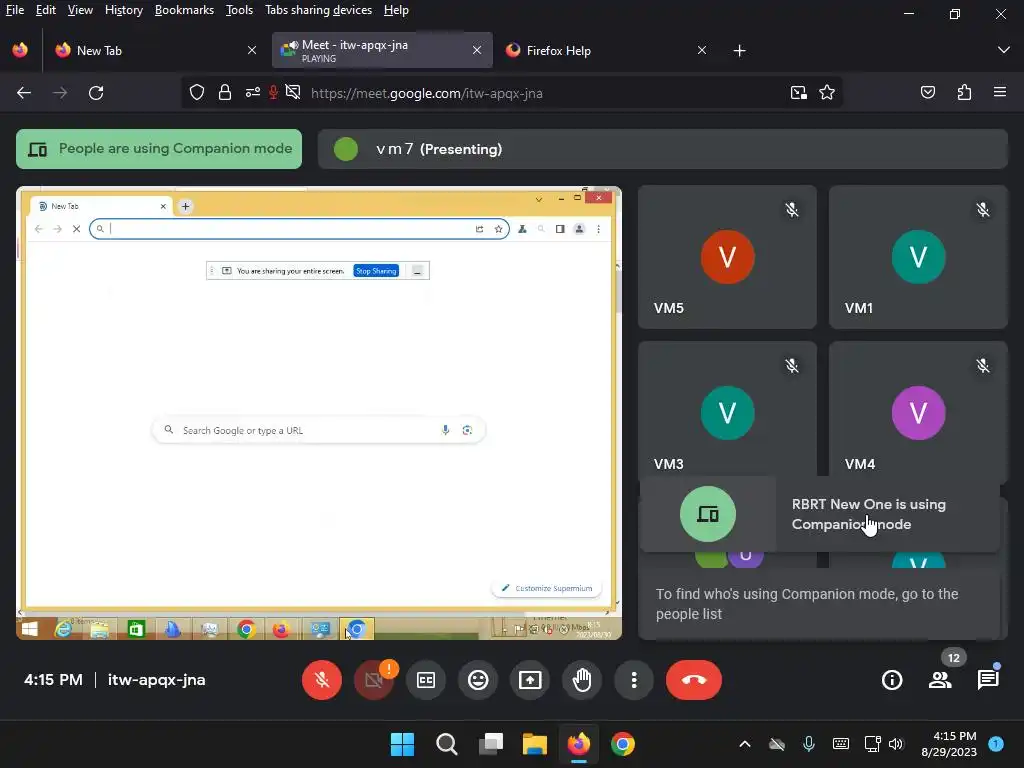Open the Bookmarks menu
The image size is (1024, 768).
(184, 10)
